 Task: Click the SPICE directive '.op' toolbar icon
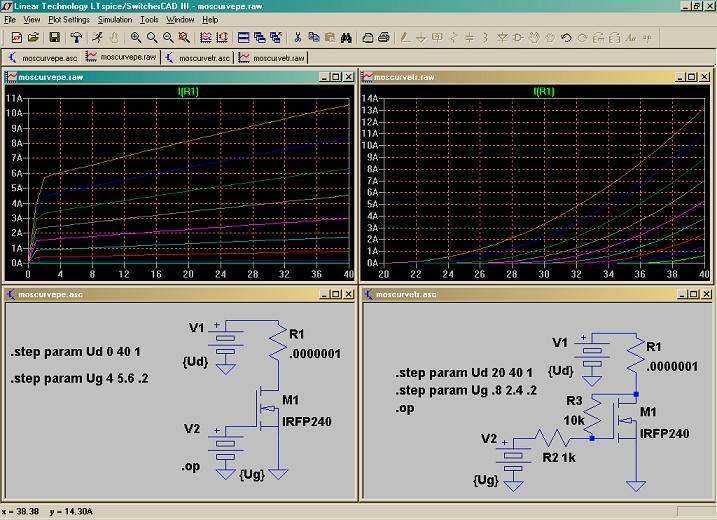(x=647, y=38)
